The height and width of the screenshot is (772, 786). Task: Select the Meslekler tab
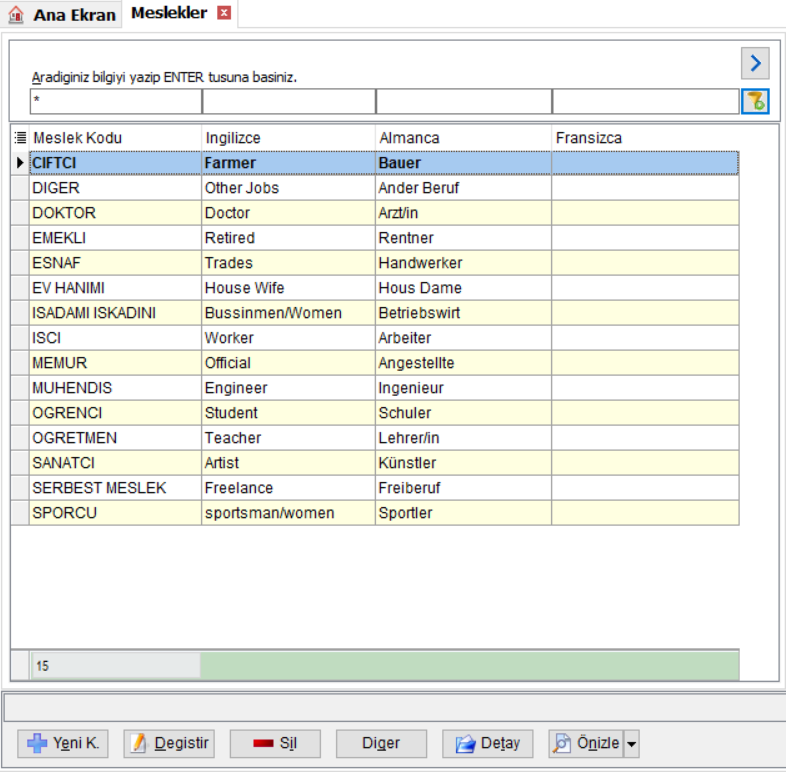click(x=169, y=13)
